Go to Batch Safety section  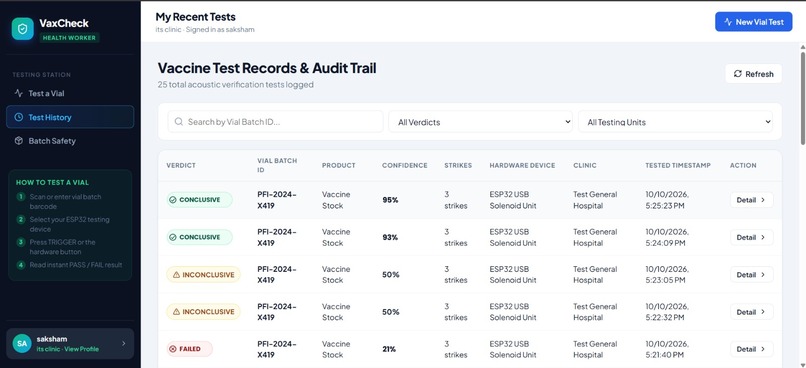tap(70, 141)
